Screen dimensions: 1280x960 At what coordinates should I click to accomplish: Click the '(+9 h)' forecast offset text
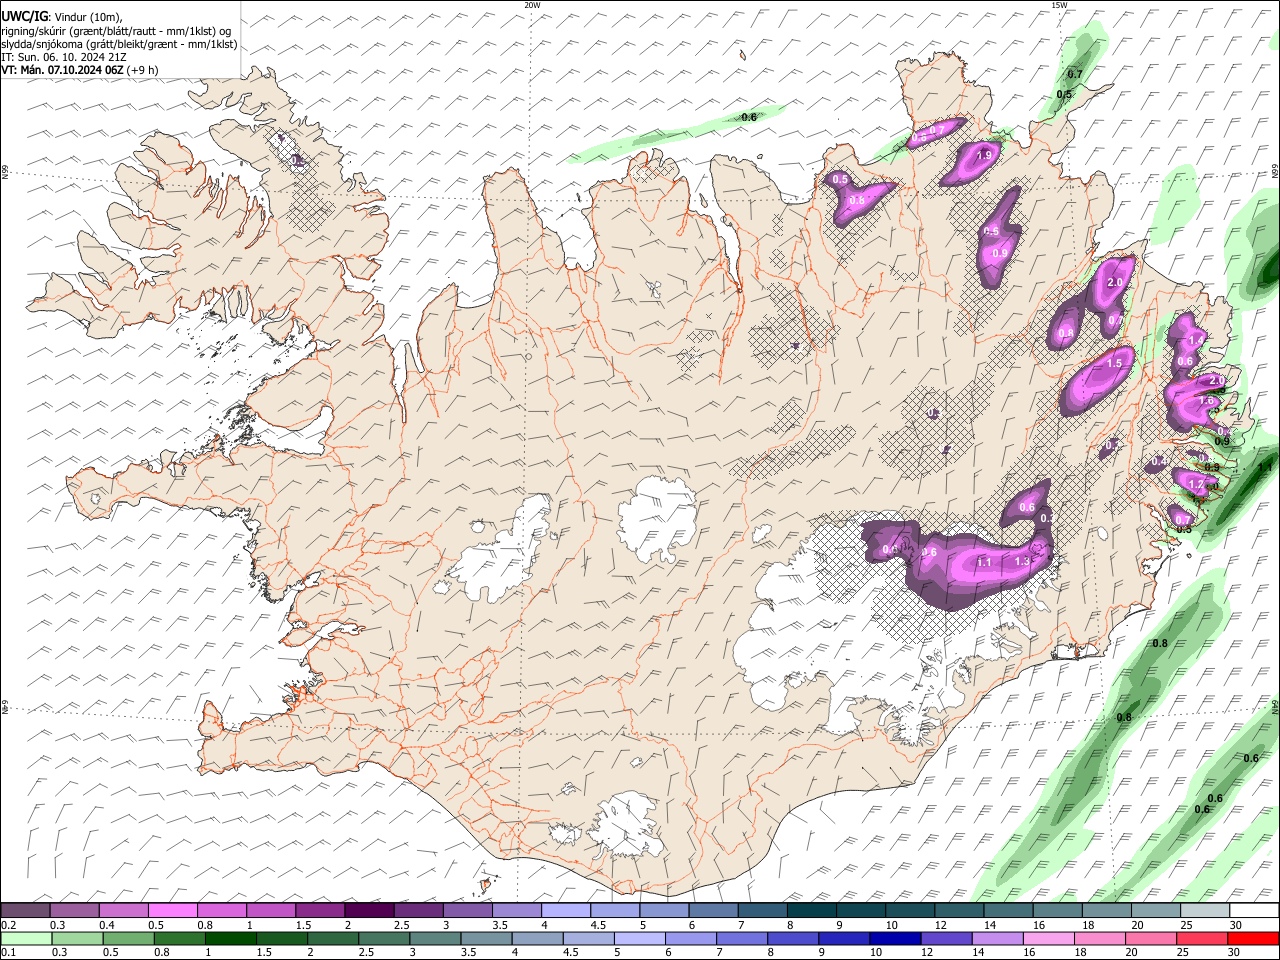pos(143,70)
